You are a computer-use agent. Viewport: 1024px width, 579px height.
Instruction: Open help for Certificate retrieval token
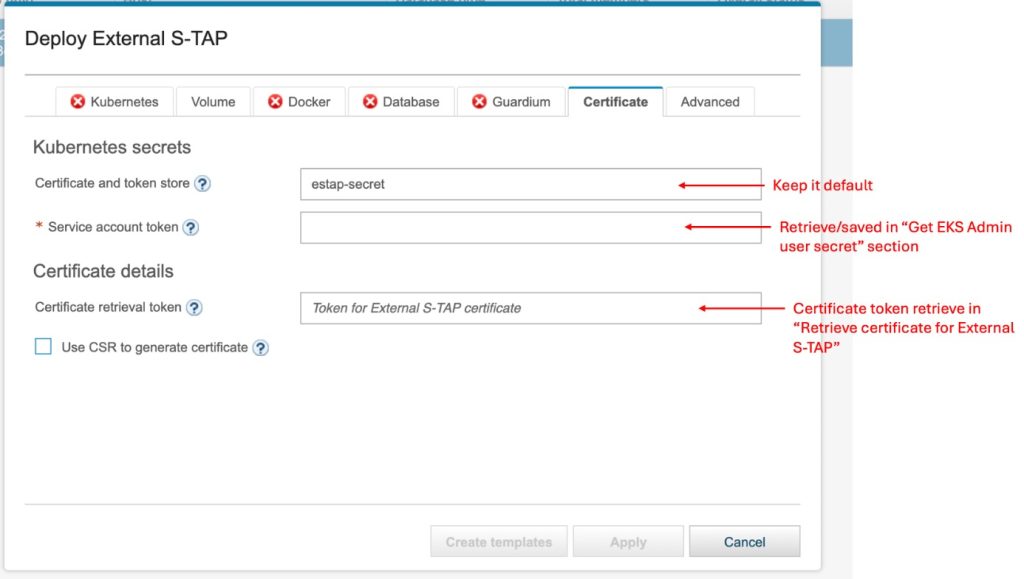[194, 308]
